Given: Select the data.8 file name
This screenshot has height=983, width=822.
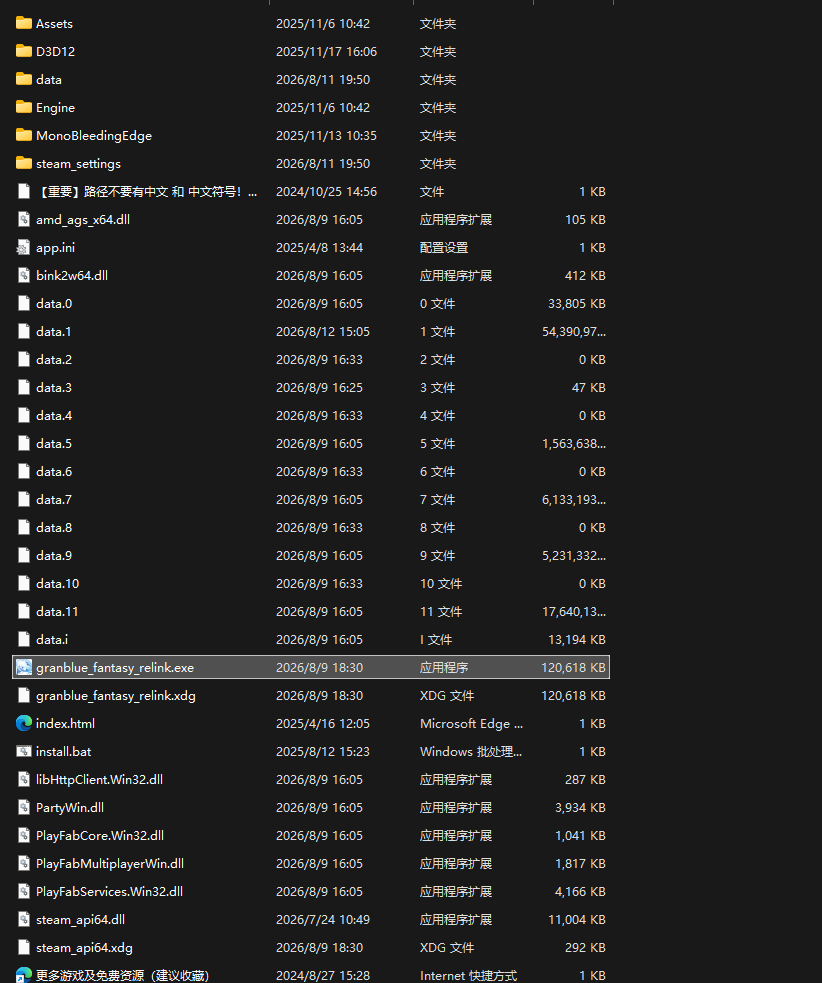Looking at the screenshot, I should tap(54, 527).
